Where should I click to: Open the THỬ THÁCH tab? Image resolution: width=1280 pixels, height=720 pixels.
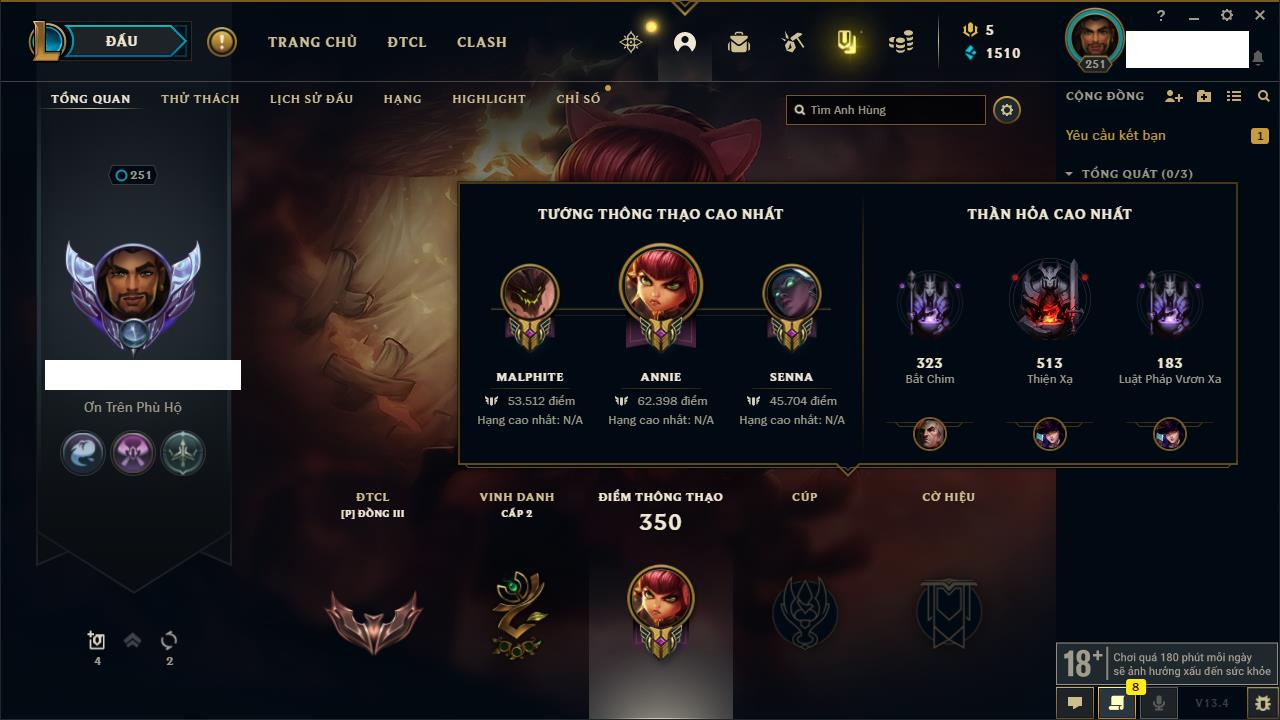click(200, 99)
